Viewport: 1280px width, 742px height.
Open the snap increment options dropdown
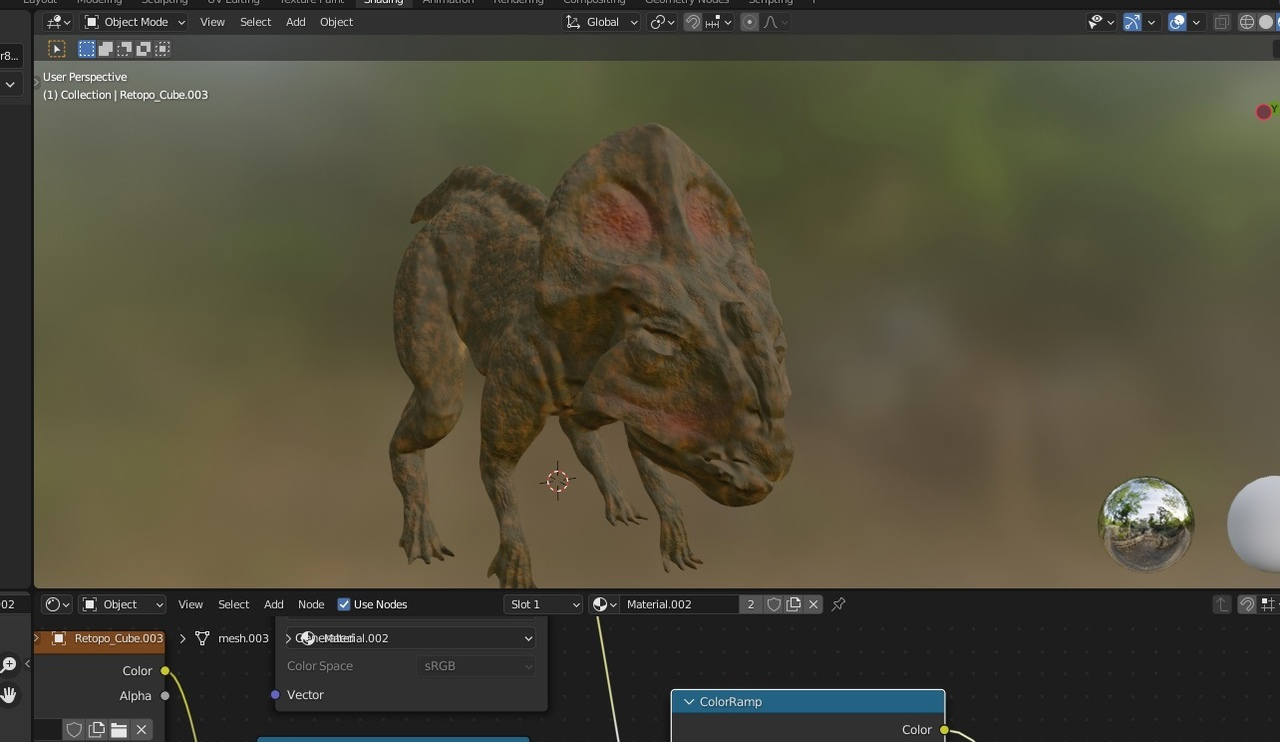(x=718, y=22)
